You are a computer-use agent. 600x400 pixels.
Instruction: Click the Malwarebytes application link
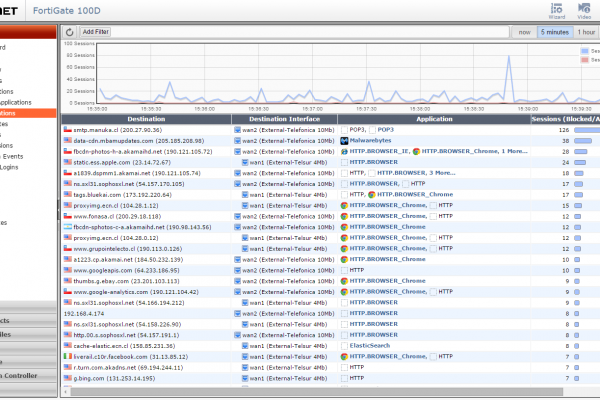click(370, 140)
